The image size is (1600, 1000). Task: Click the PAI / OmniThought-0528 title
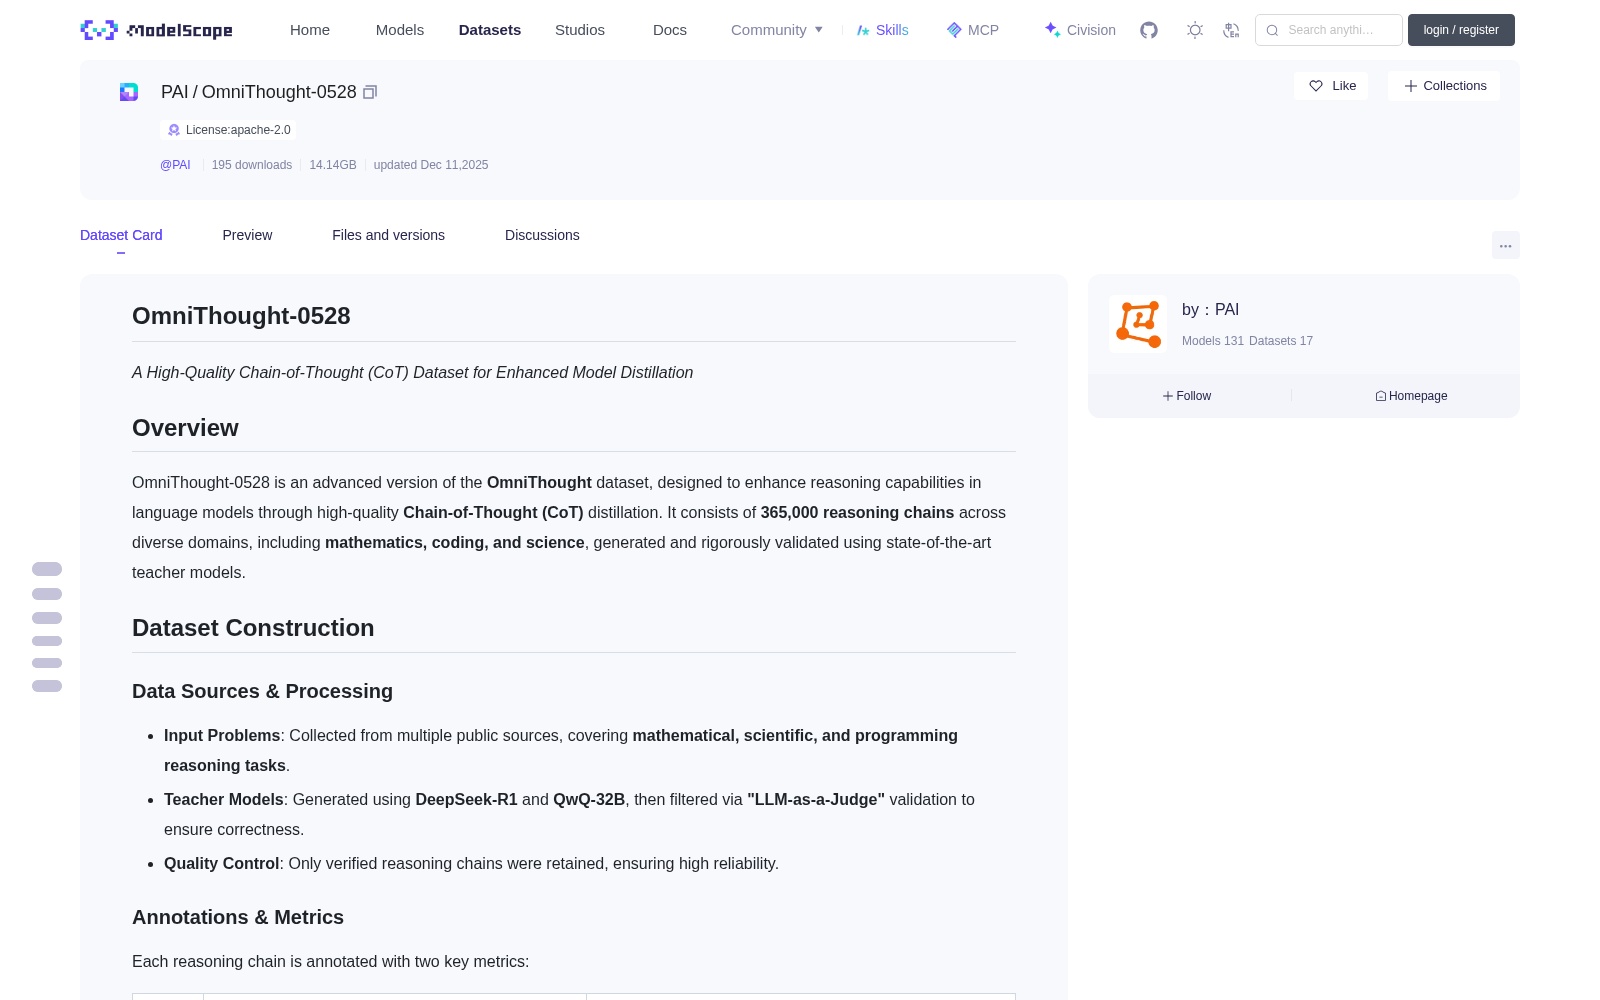click(x=258, y=92)
